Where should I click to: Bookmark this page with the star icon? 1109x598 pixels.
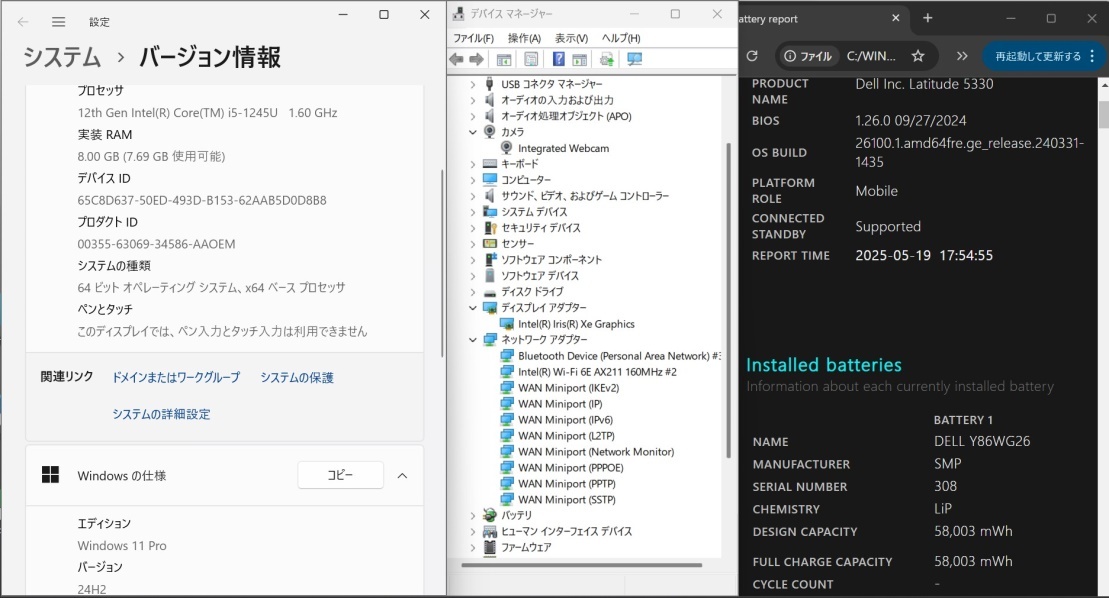tap(918, 56)
